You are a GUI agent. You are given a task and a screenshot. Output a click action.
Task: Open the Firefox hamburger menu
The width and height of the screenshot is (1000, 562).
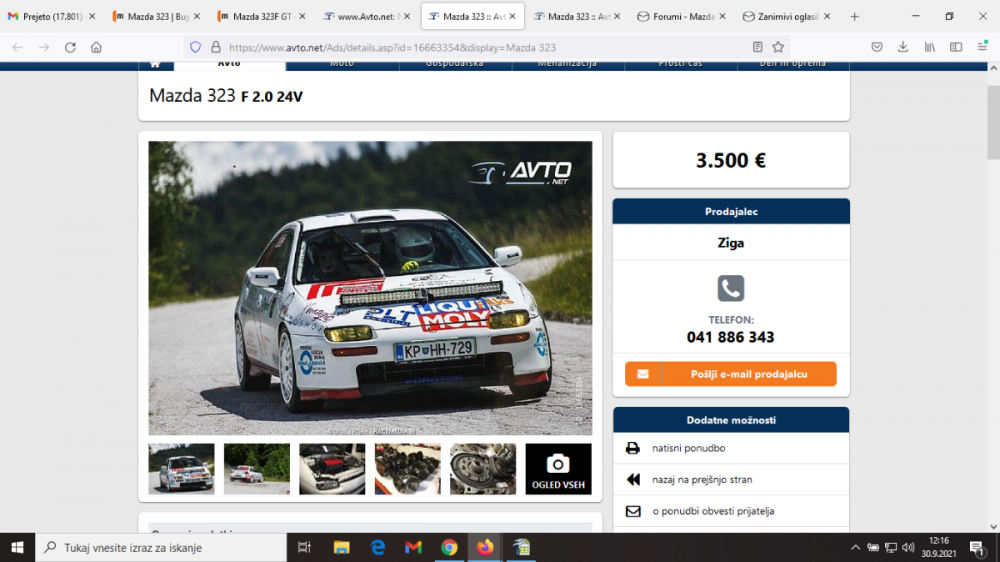coord(982,47)
